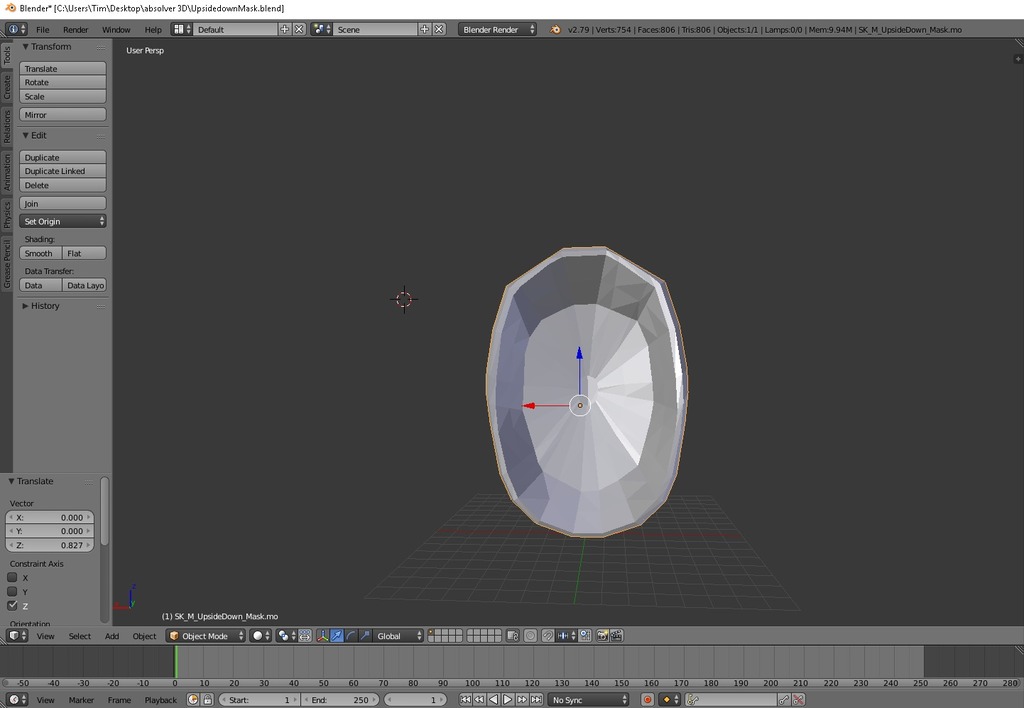The width and height of the screenshot is (1024, 708).
Task: Add a new screen layout with plus icon
Action: click(x=284, y=29)
